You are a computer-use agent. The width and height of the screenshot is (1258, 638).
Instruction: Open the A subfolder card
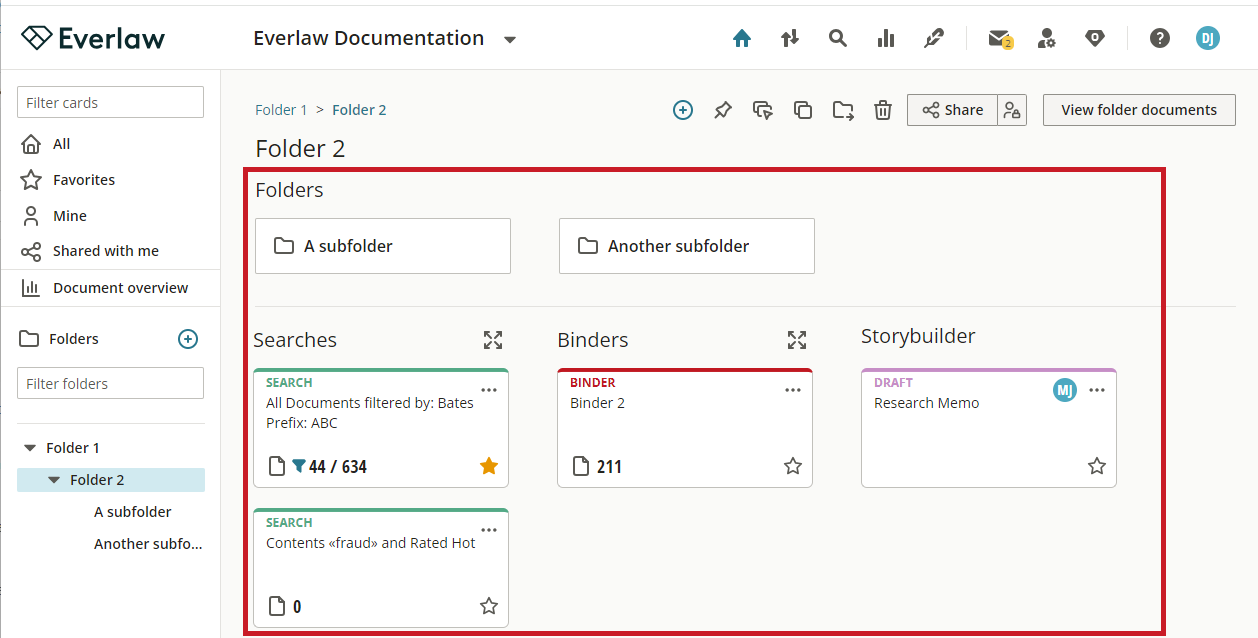(x=383, y=246)
